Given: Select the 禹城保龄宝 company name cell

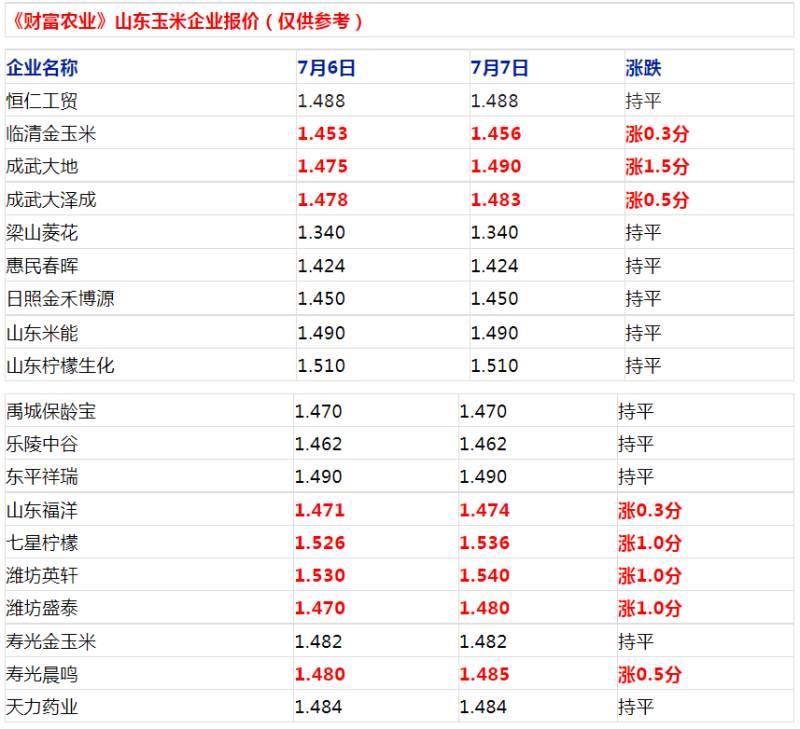Looking at the screenshot, I should (51, 411).
